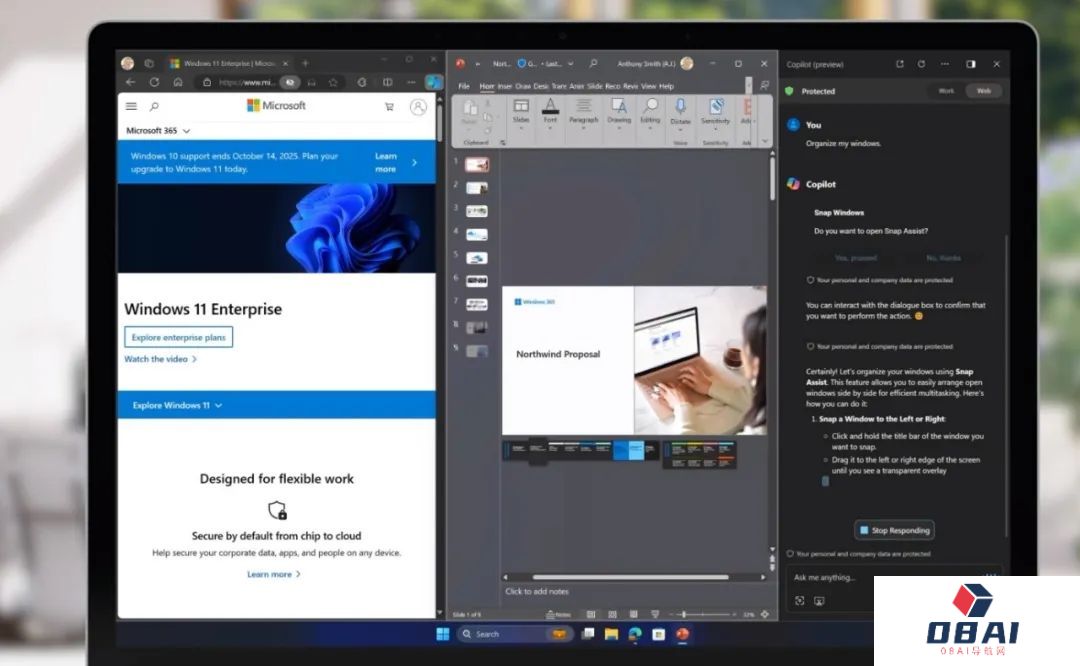Open Copilot more options menu
This screenshot has width=1080, height=666.
click(945, 64)
